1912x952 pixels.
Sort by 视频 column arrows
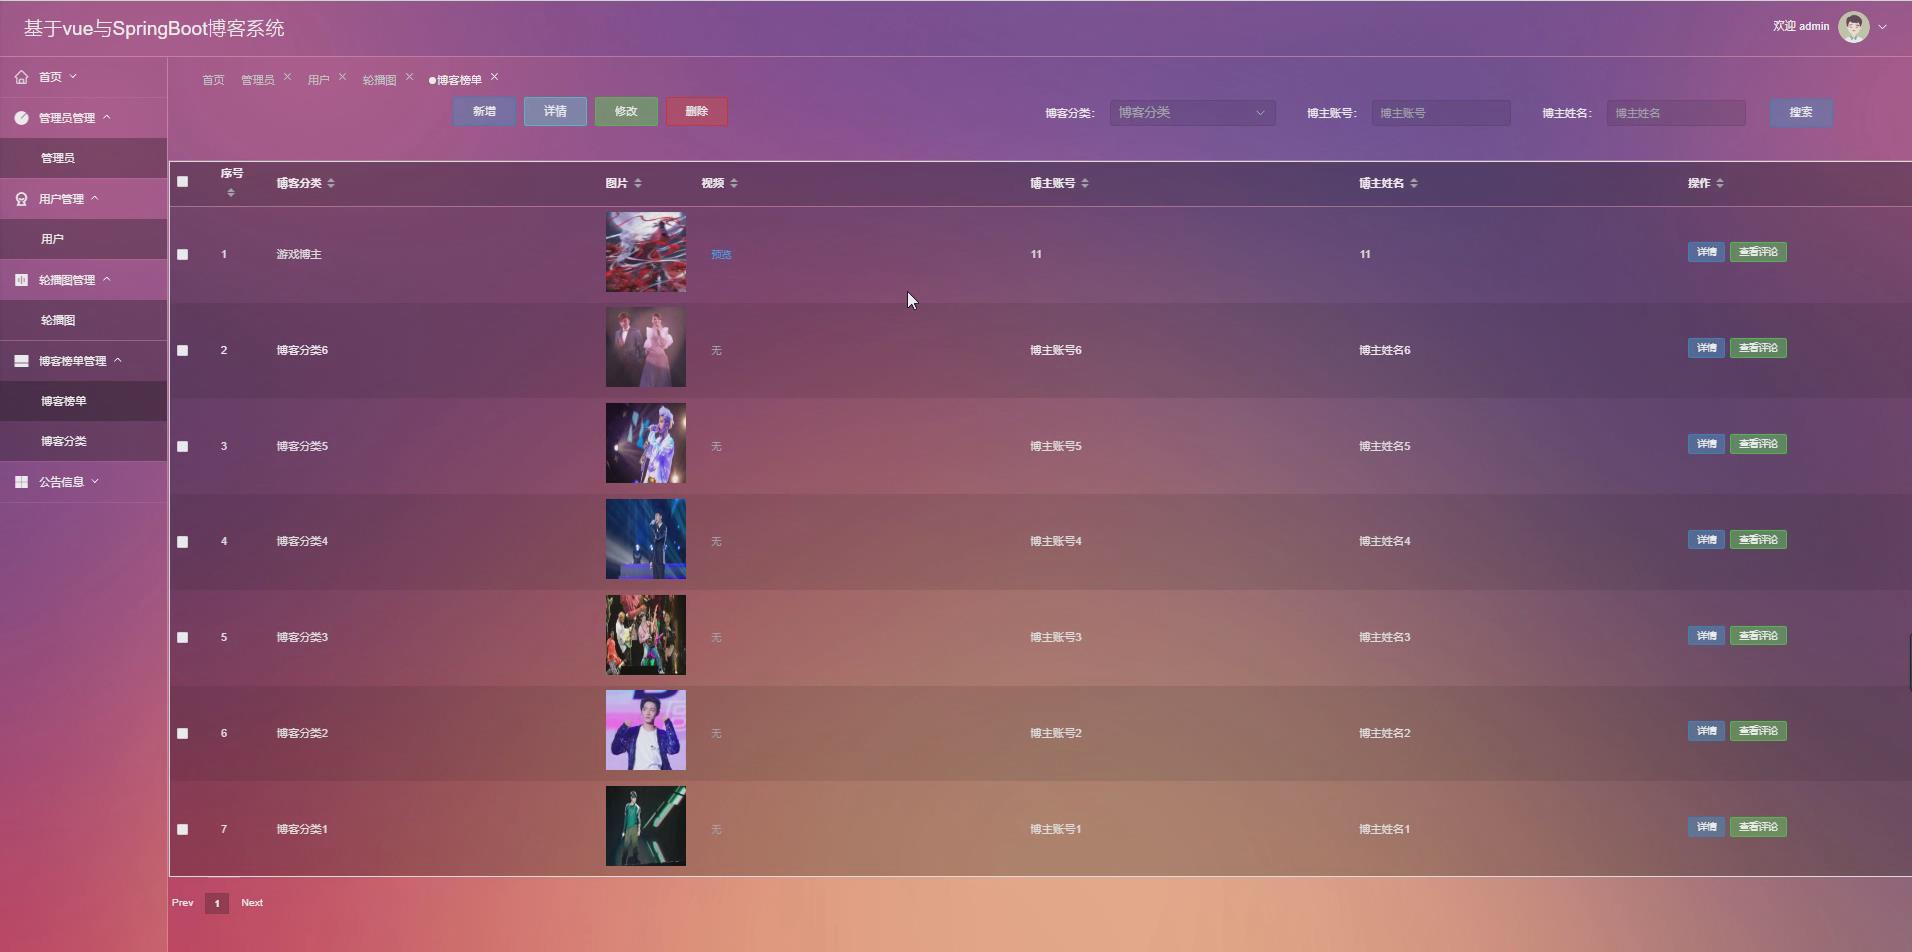point(734,183)
